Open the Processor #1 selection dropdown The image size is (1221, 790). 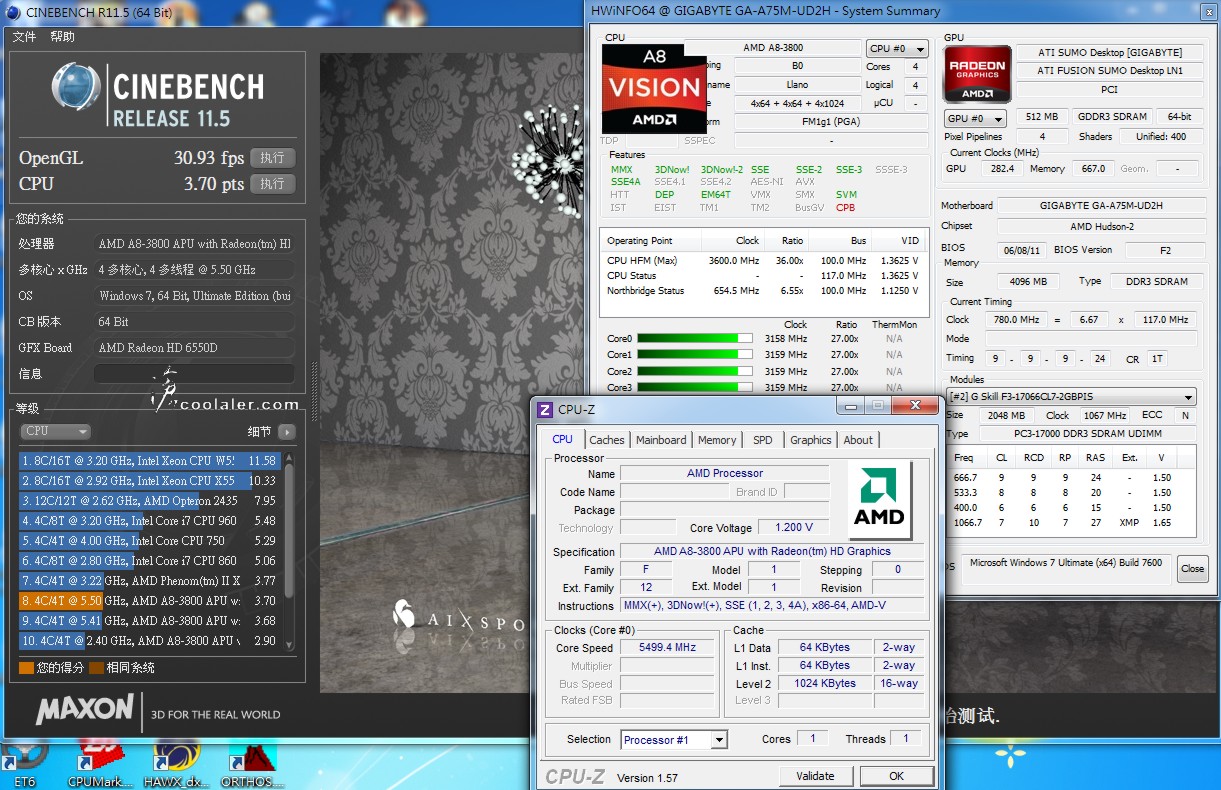coord(674,740)
